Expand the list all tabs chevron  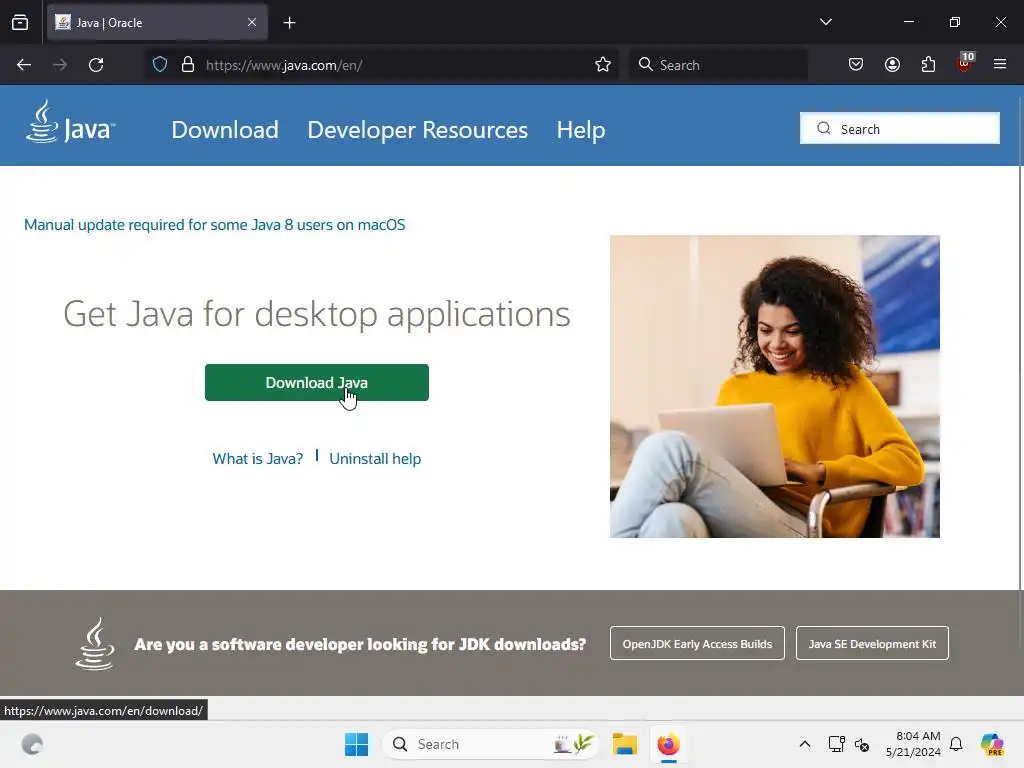(825, 22)
